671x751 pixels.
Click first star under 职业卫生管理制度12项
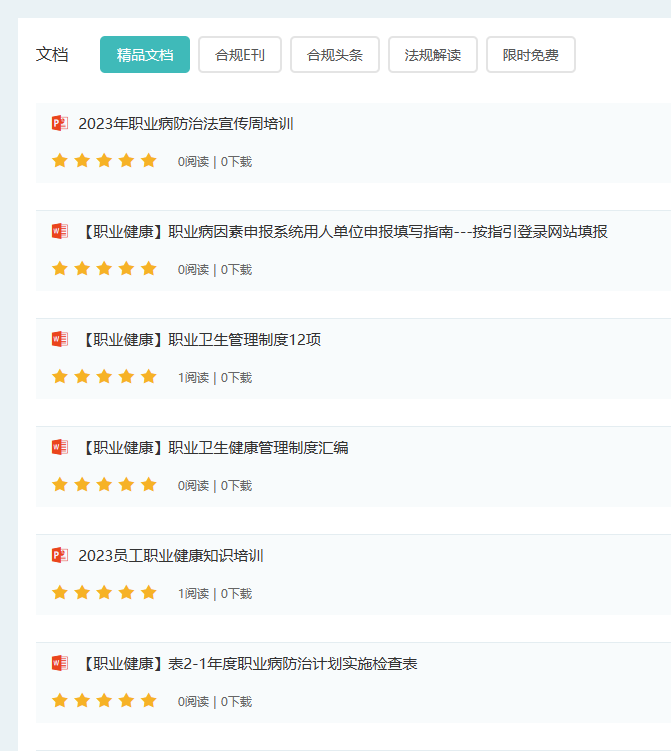tap(60, 376)
